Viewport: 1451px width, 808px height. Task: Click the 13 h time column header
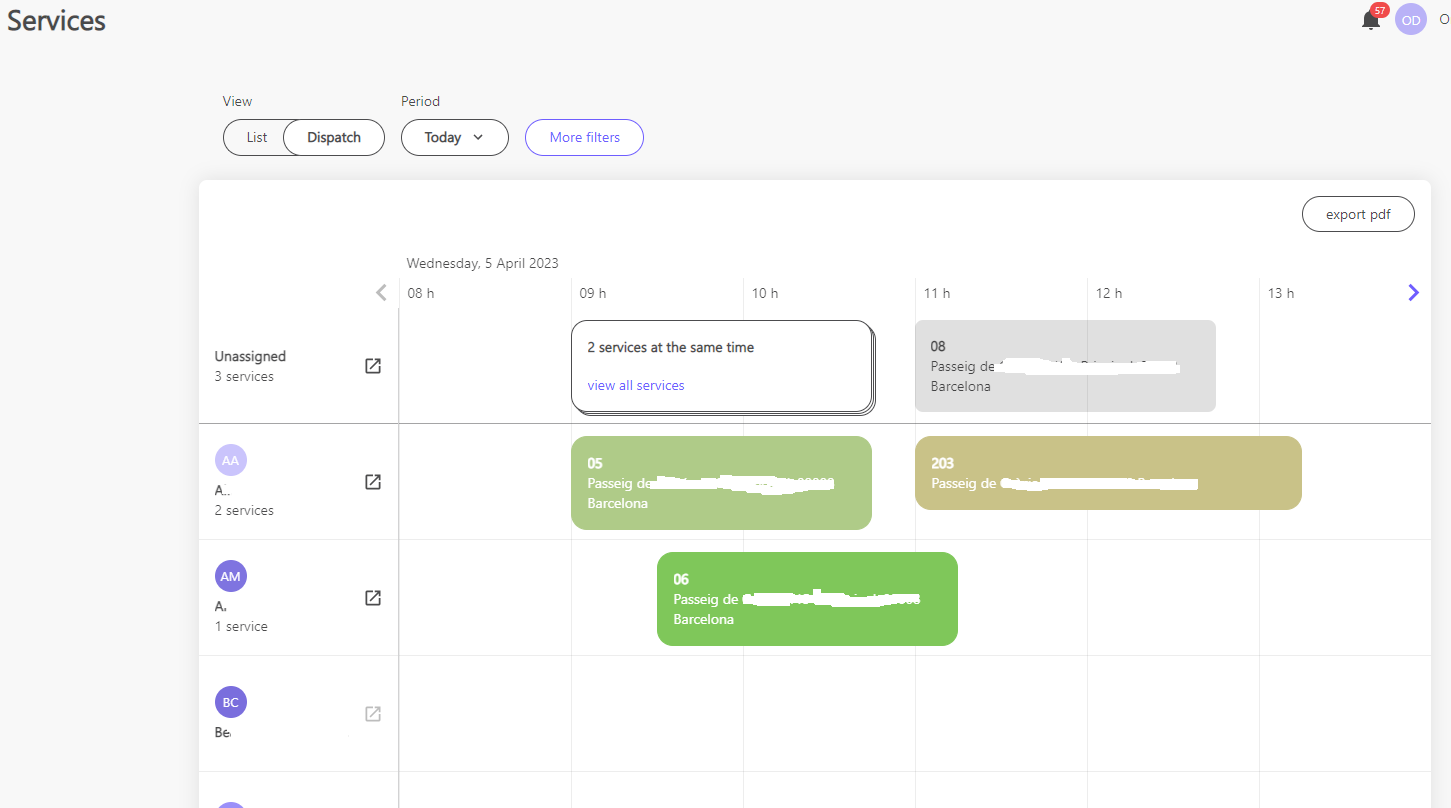(x=1281, y=293)
